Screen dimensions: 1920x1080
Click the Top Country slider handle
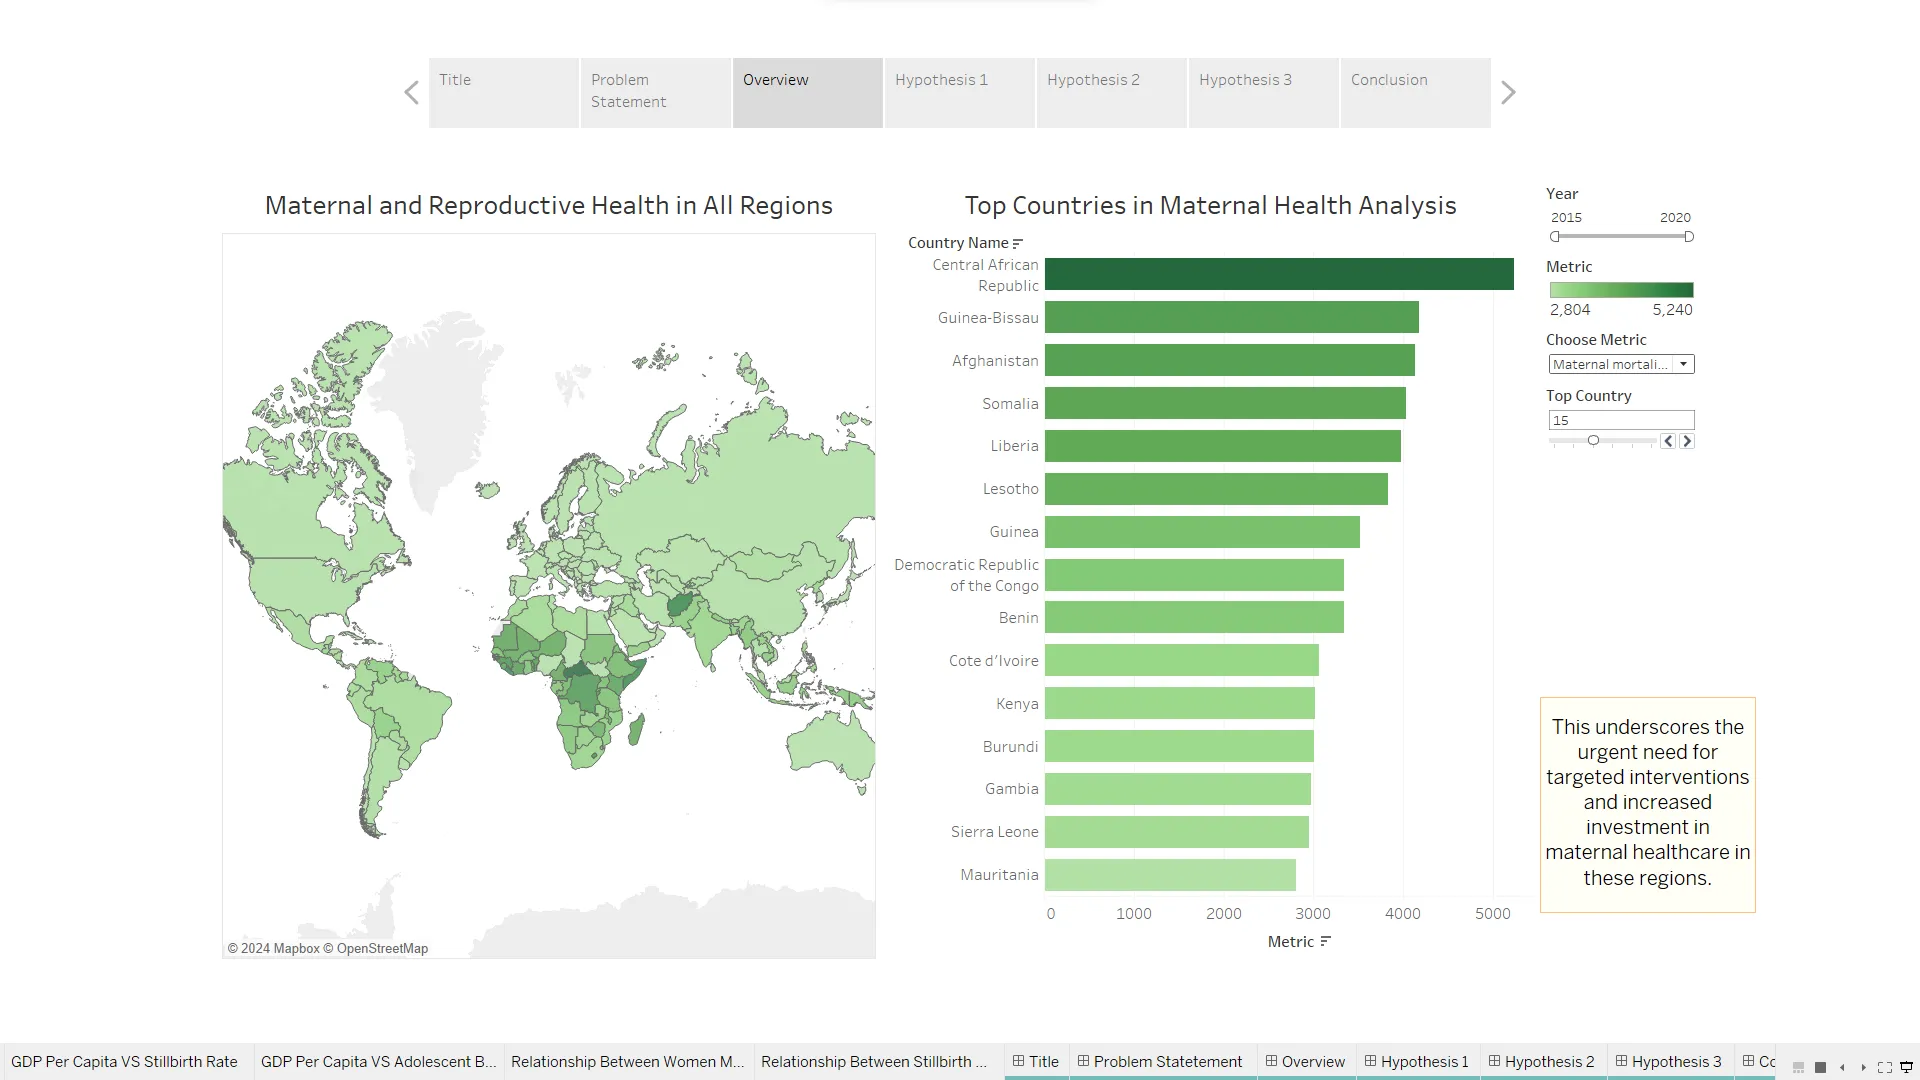point(1593,441)
